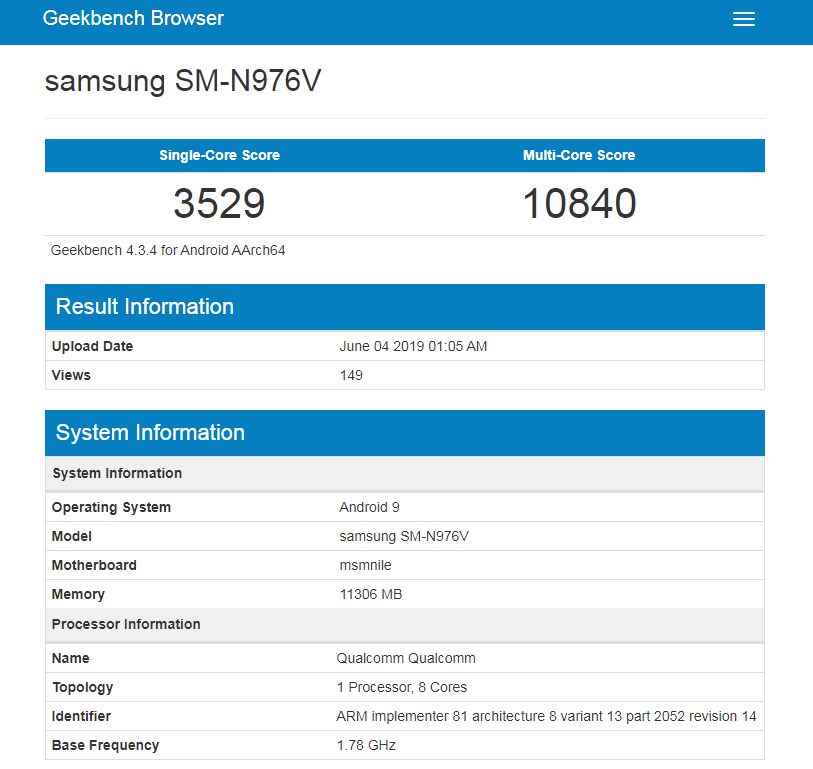This screenshot has width=813, height=769.
Task: Select the Base Frequency label
Action: coord(105,745)
